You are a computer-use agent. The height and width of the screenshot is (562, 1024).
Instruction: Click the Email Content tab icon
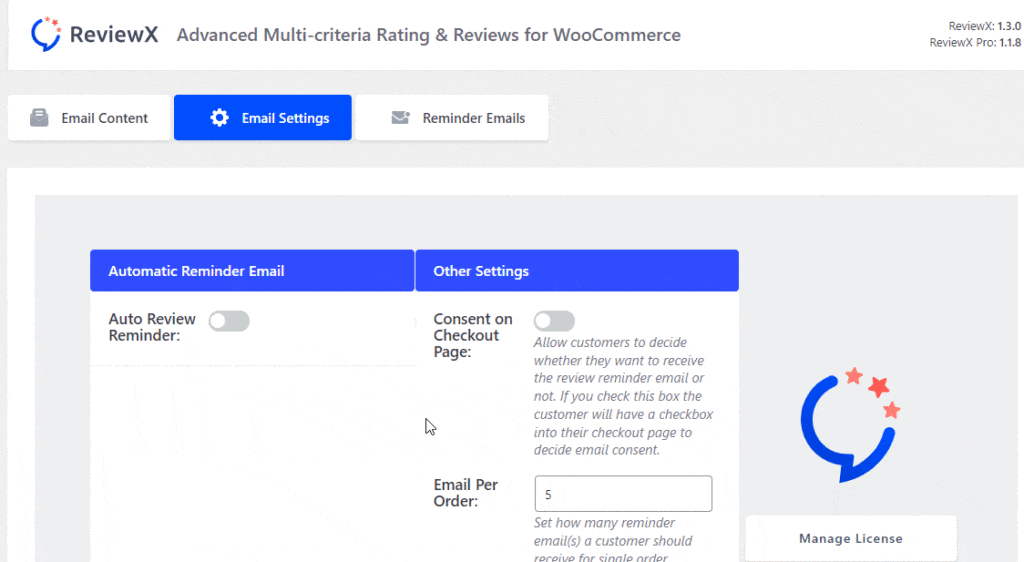(39, 117)
